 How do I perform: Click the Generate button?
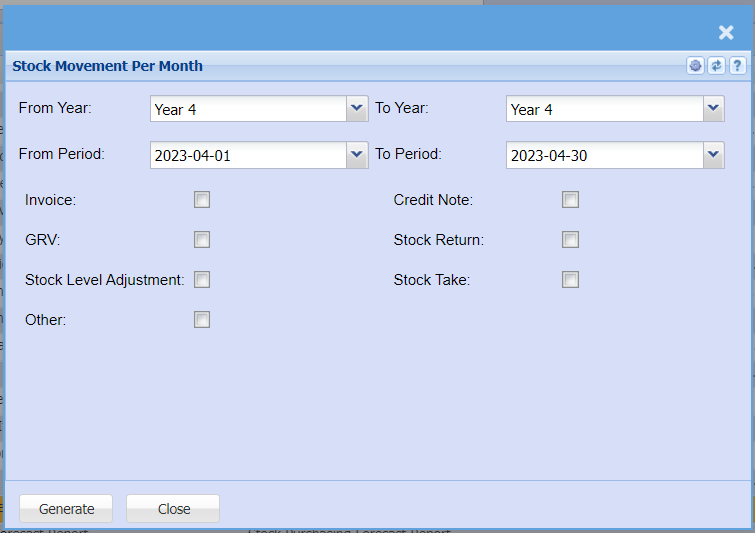coord(66,509)
